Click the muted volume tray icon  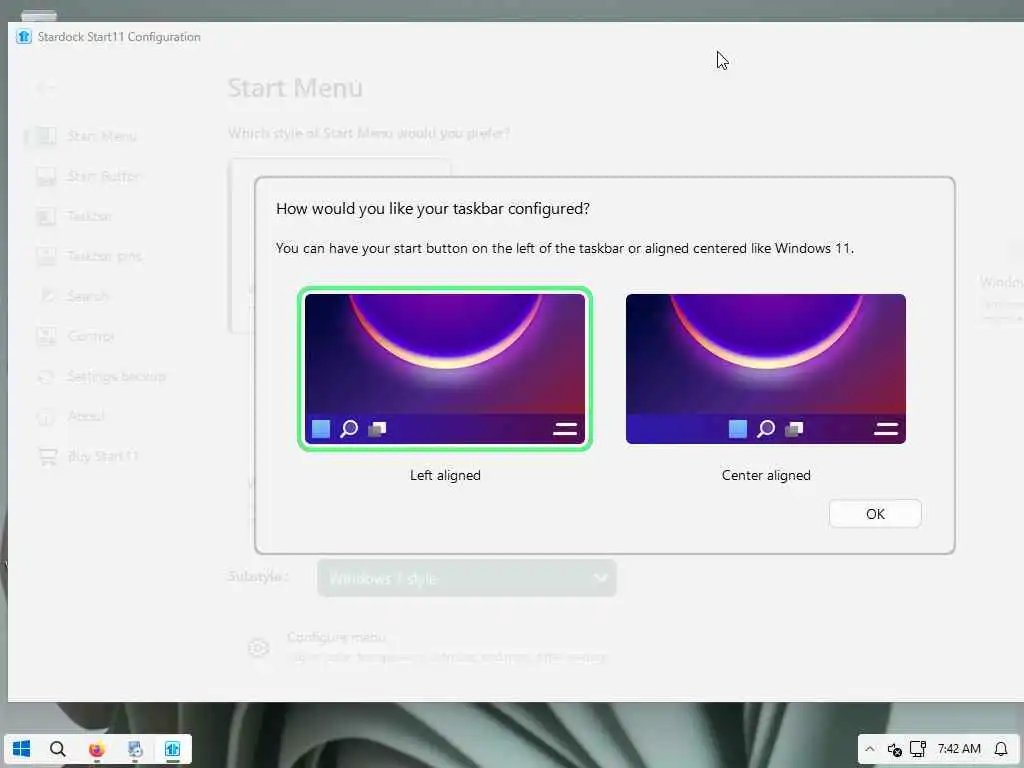click(894, 749)
